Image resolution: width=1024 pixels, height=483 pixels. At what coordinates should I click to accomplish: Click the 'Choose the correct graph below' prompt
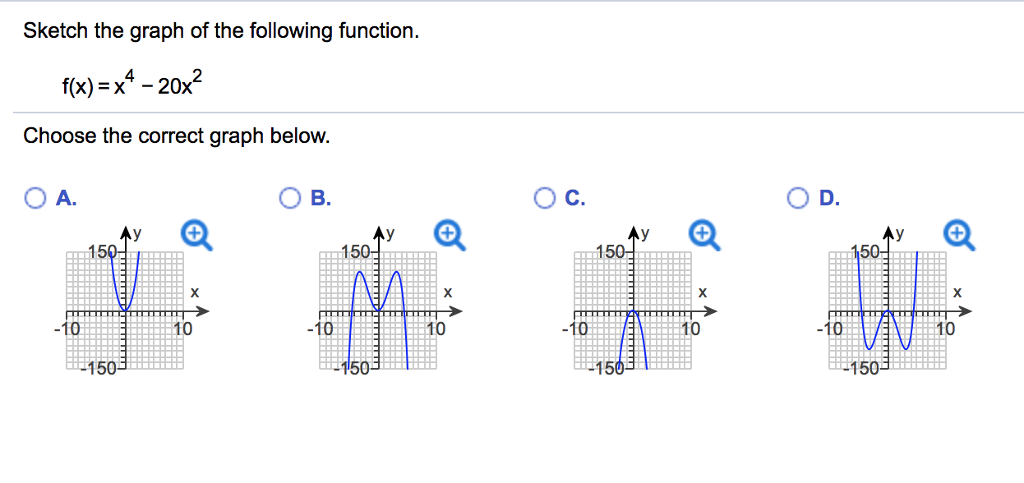(176, 136)
